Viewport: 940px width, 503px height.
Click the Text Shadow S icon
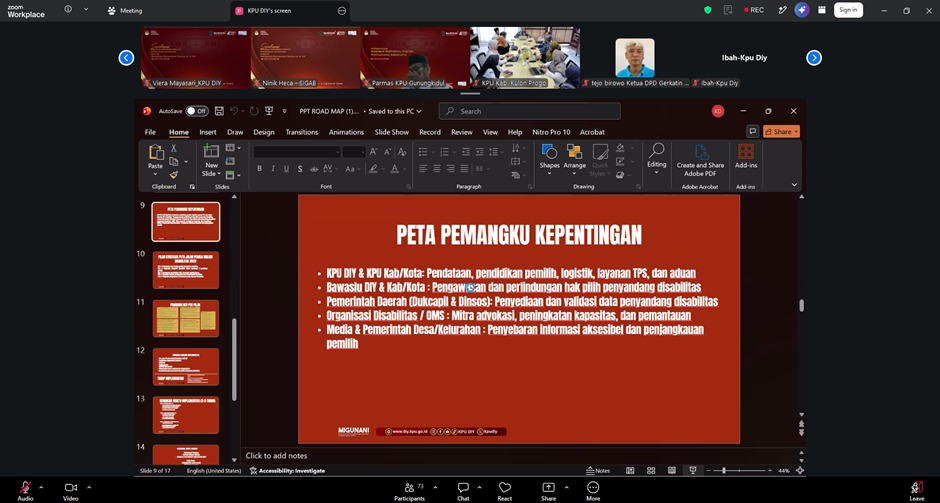click(300, 169)
